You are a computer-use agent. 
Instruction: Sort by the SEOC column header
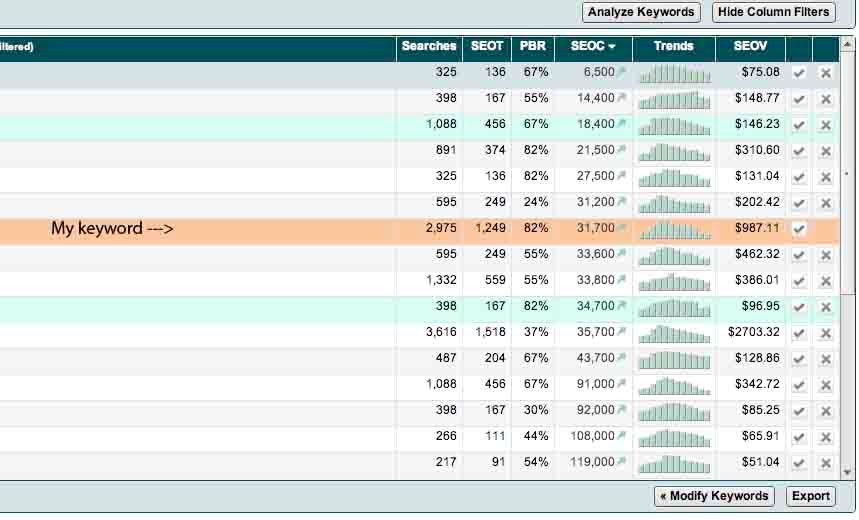tap(592, 46)
